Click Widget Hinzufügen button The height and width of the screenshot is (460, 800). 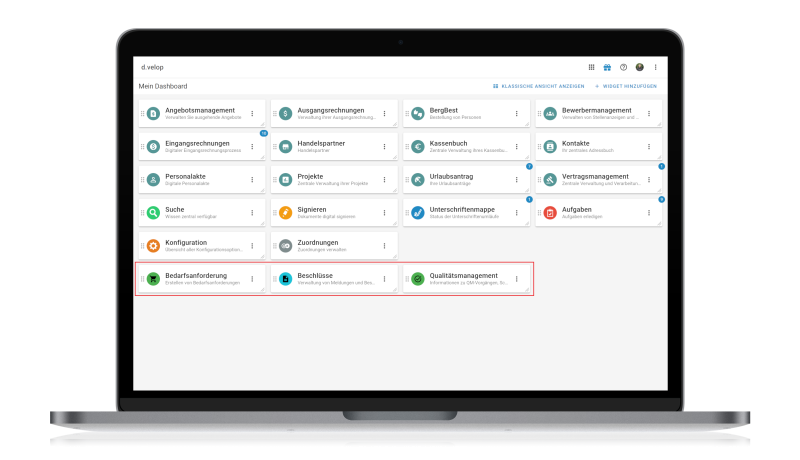[626, 87]
